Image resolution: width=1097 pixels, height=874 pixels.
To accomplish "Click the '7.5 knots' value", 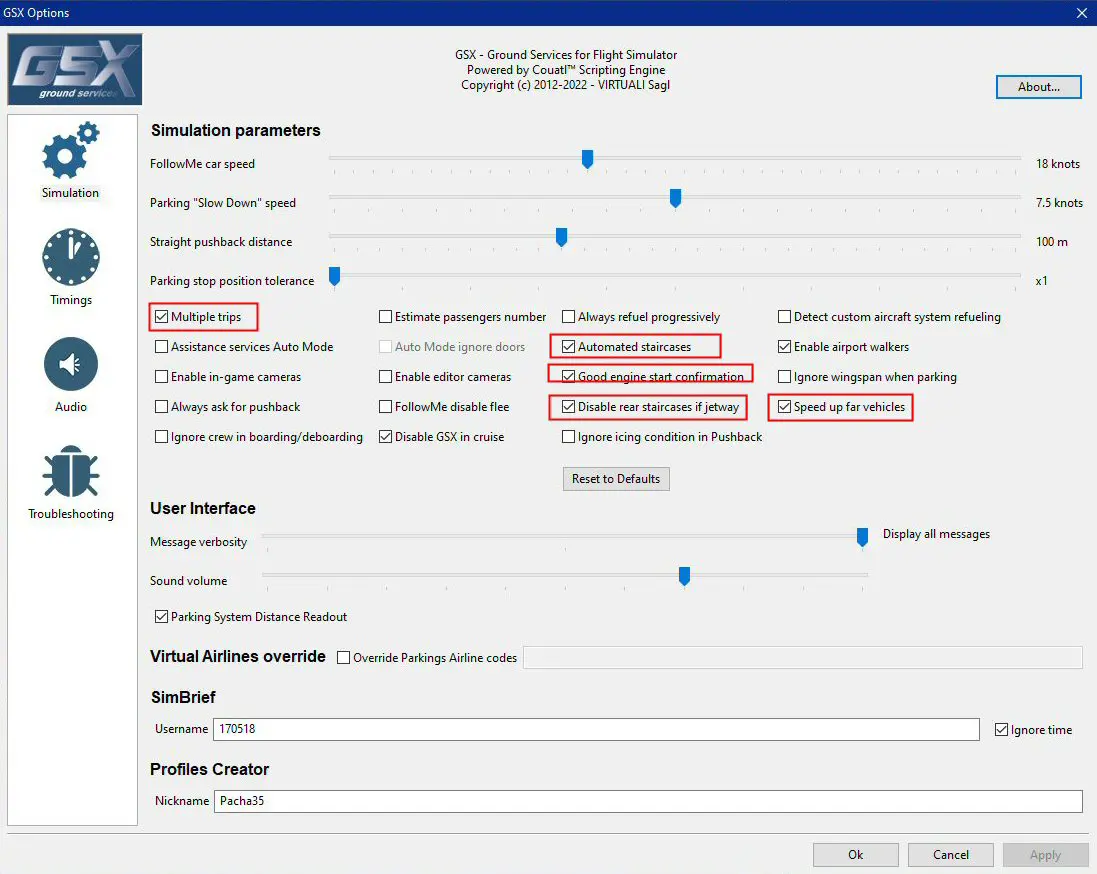I will [1059, 203].
